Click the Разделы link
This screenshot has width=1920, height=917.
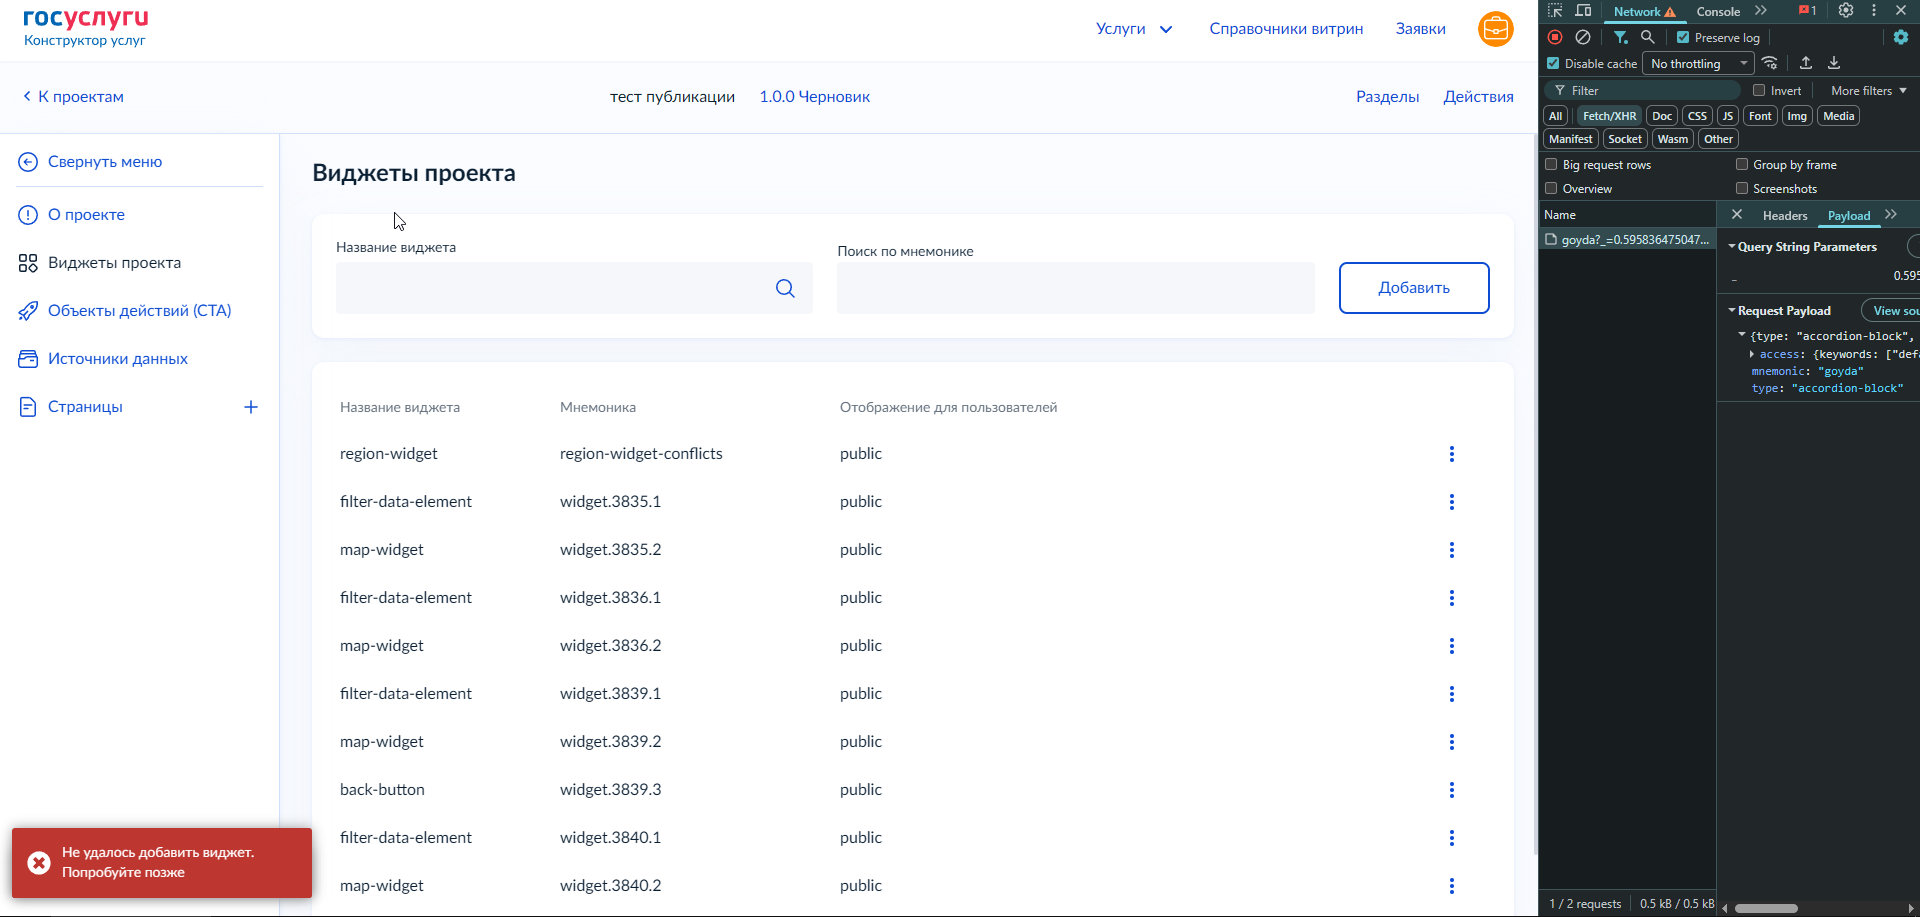coord(1388,97)
